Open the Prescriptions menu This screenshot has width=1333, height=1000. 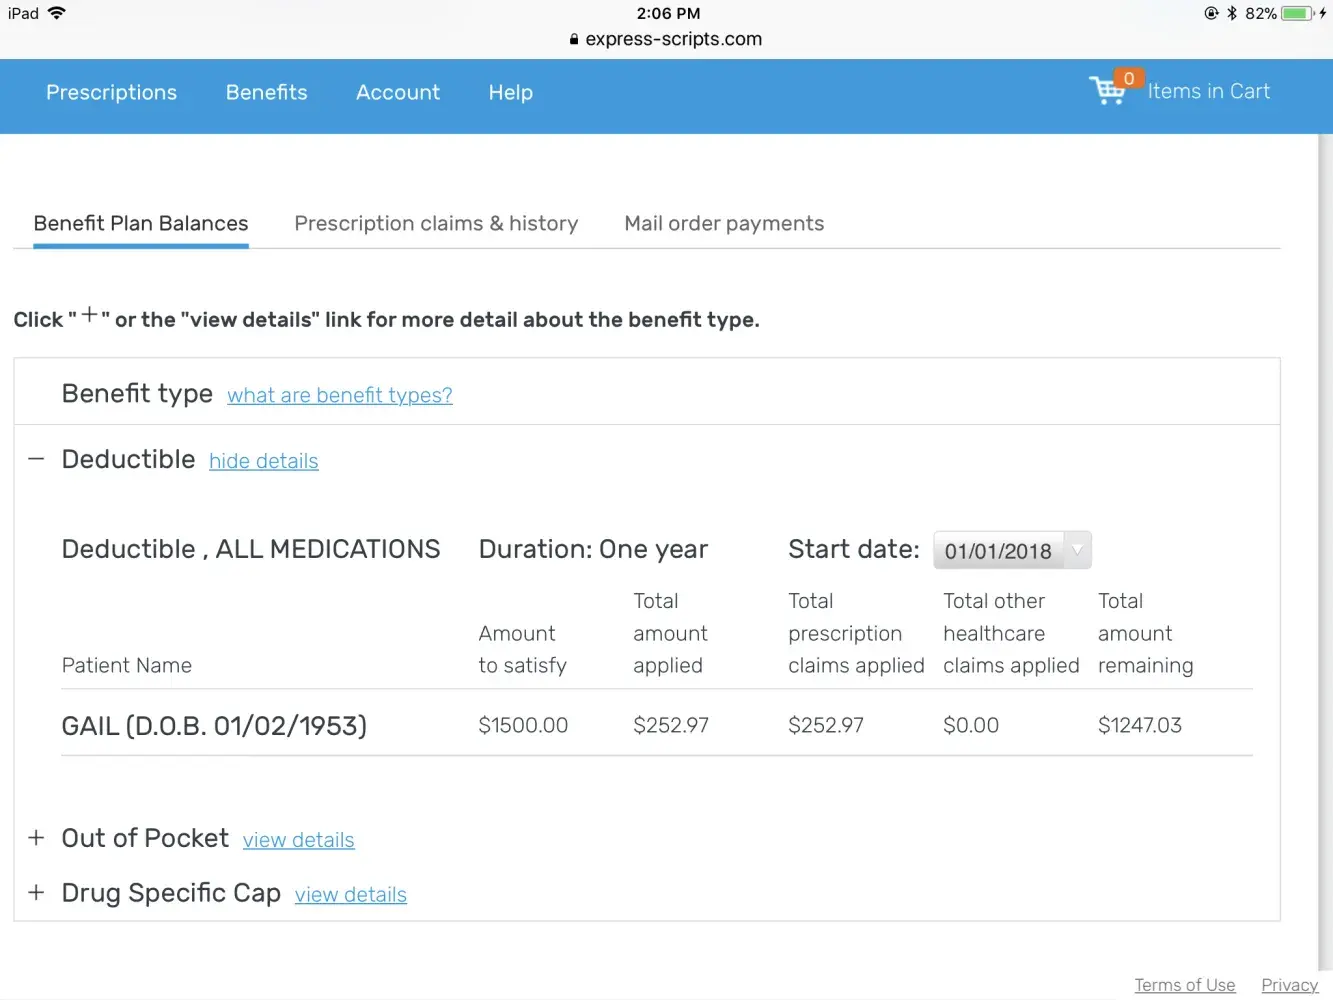click(x=111, y=92)
